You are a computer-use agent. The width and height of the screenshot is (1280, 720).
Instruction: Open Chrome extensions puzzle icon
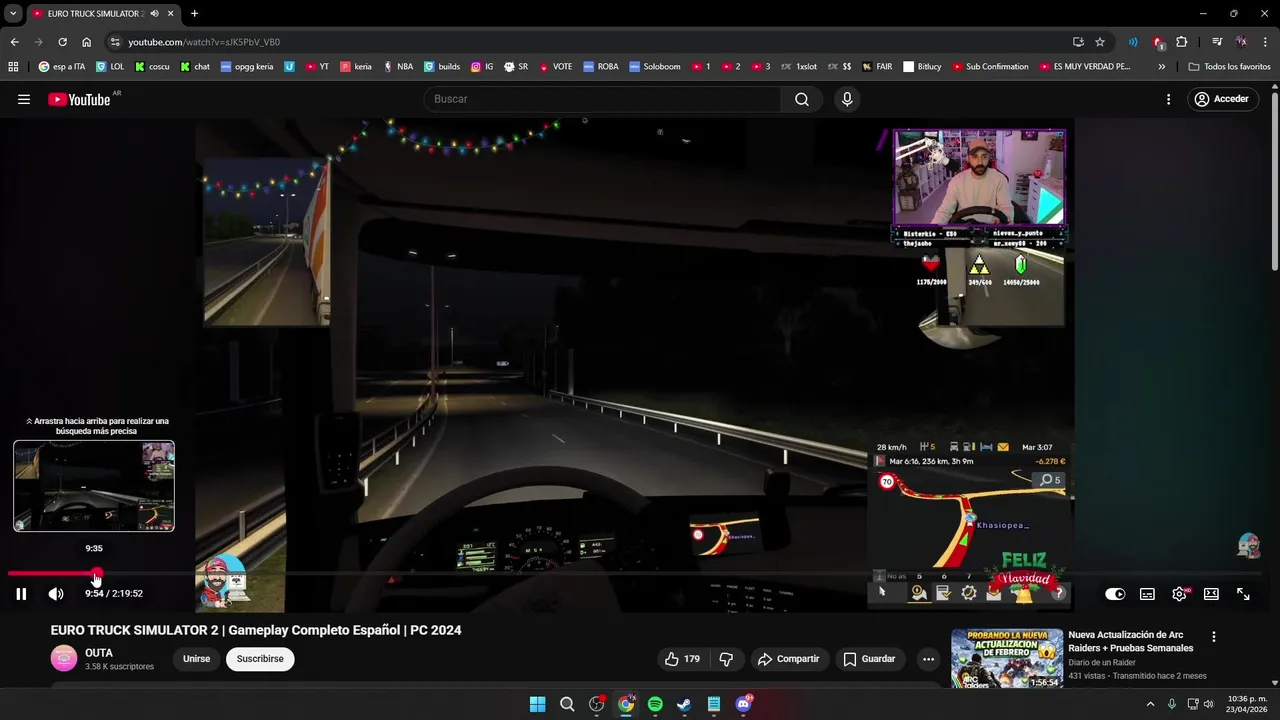1182,42
